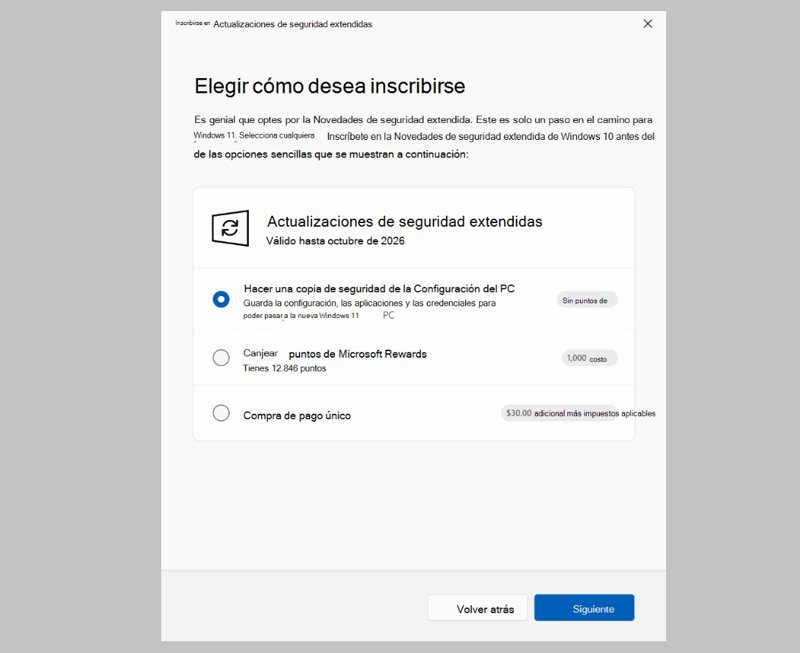Click the '1,000 costo' badge
The image size is (800, 653).
click(x=589, y=358)
